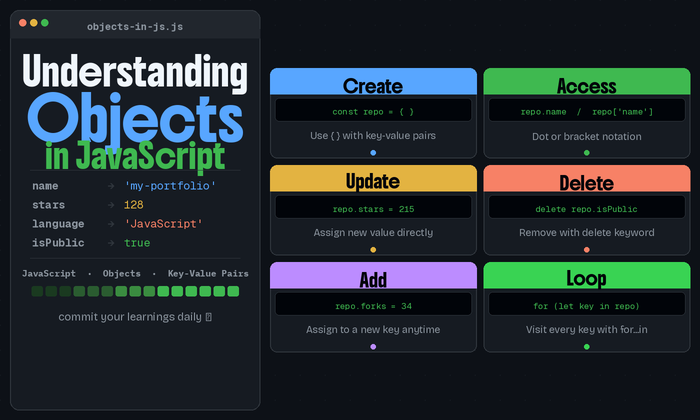The width and height of the screenshot is (700, 420).
Task: Click the orange dot under Delete card
Action: point(587,250)
